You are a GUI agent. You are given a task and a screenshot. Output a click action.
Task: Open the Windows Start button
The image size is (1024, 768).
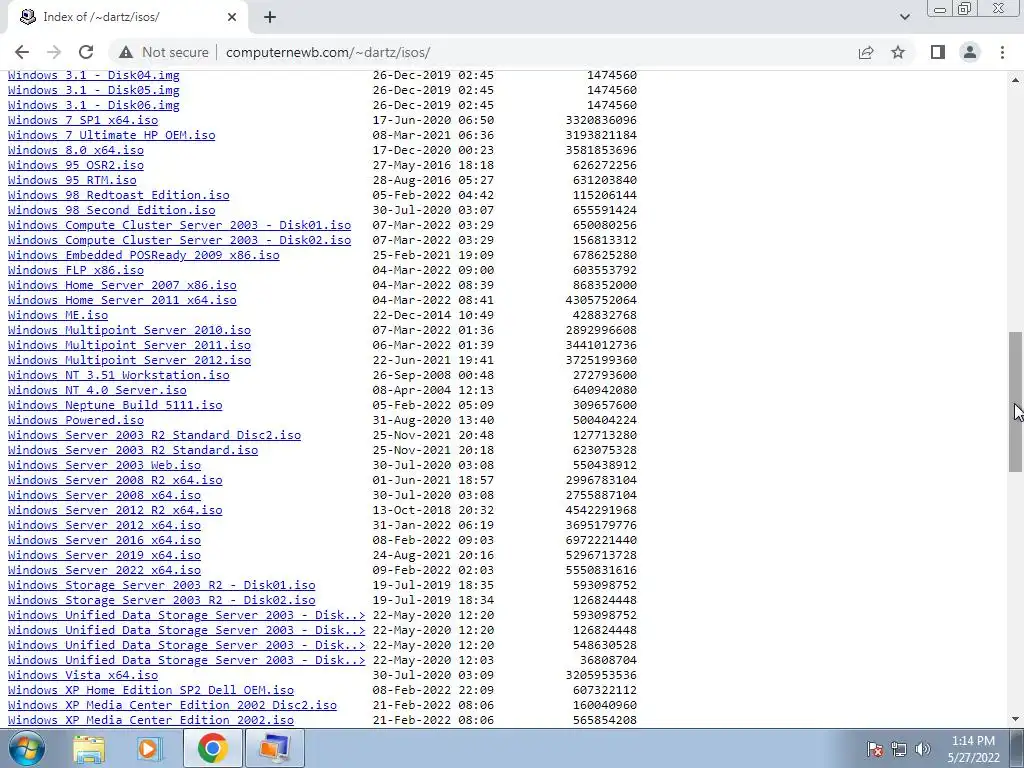click(x=27, y=748)
